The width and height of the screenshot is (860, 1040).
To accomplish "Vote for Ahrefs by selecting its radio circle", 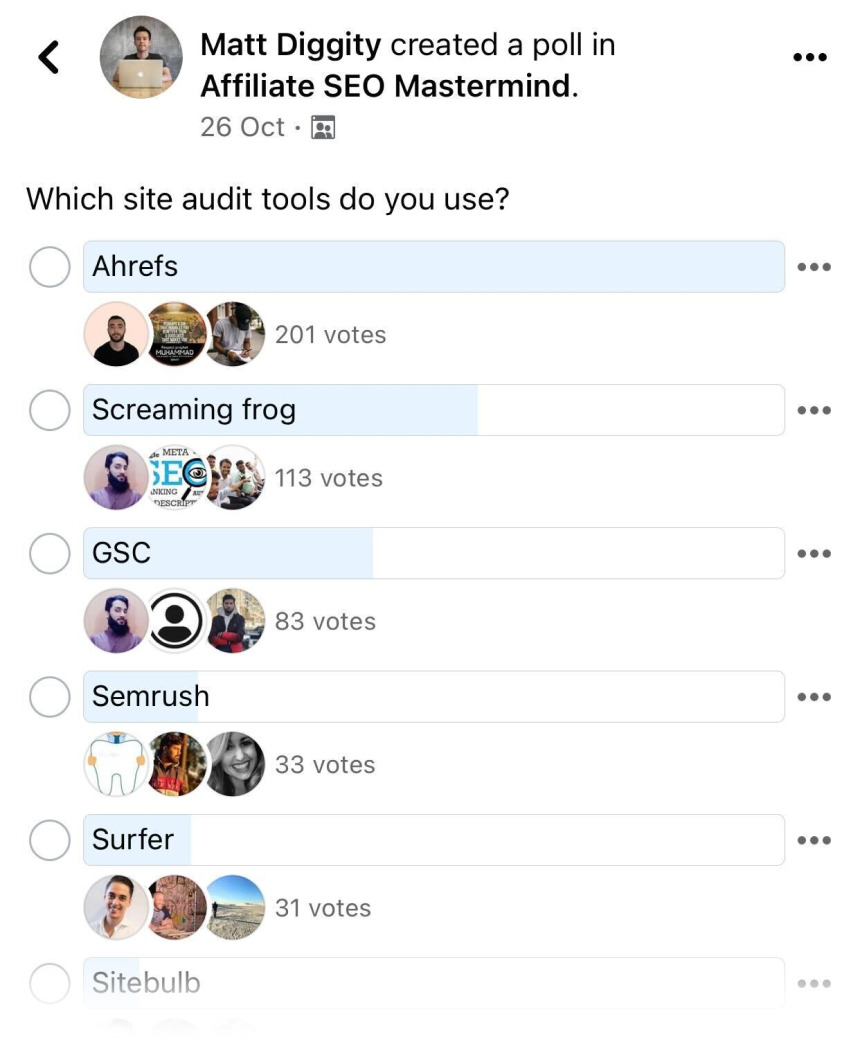I will pyautogui.click(x=49, y=266).
